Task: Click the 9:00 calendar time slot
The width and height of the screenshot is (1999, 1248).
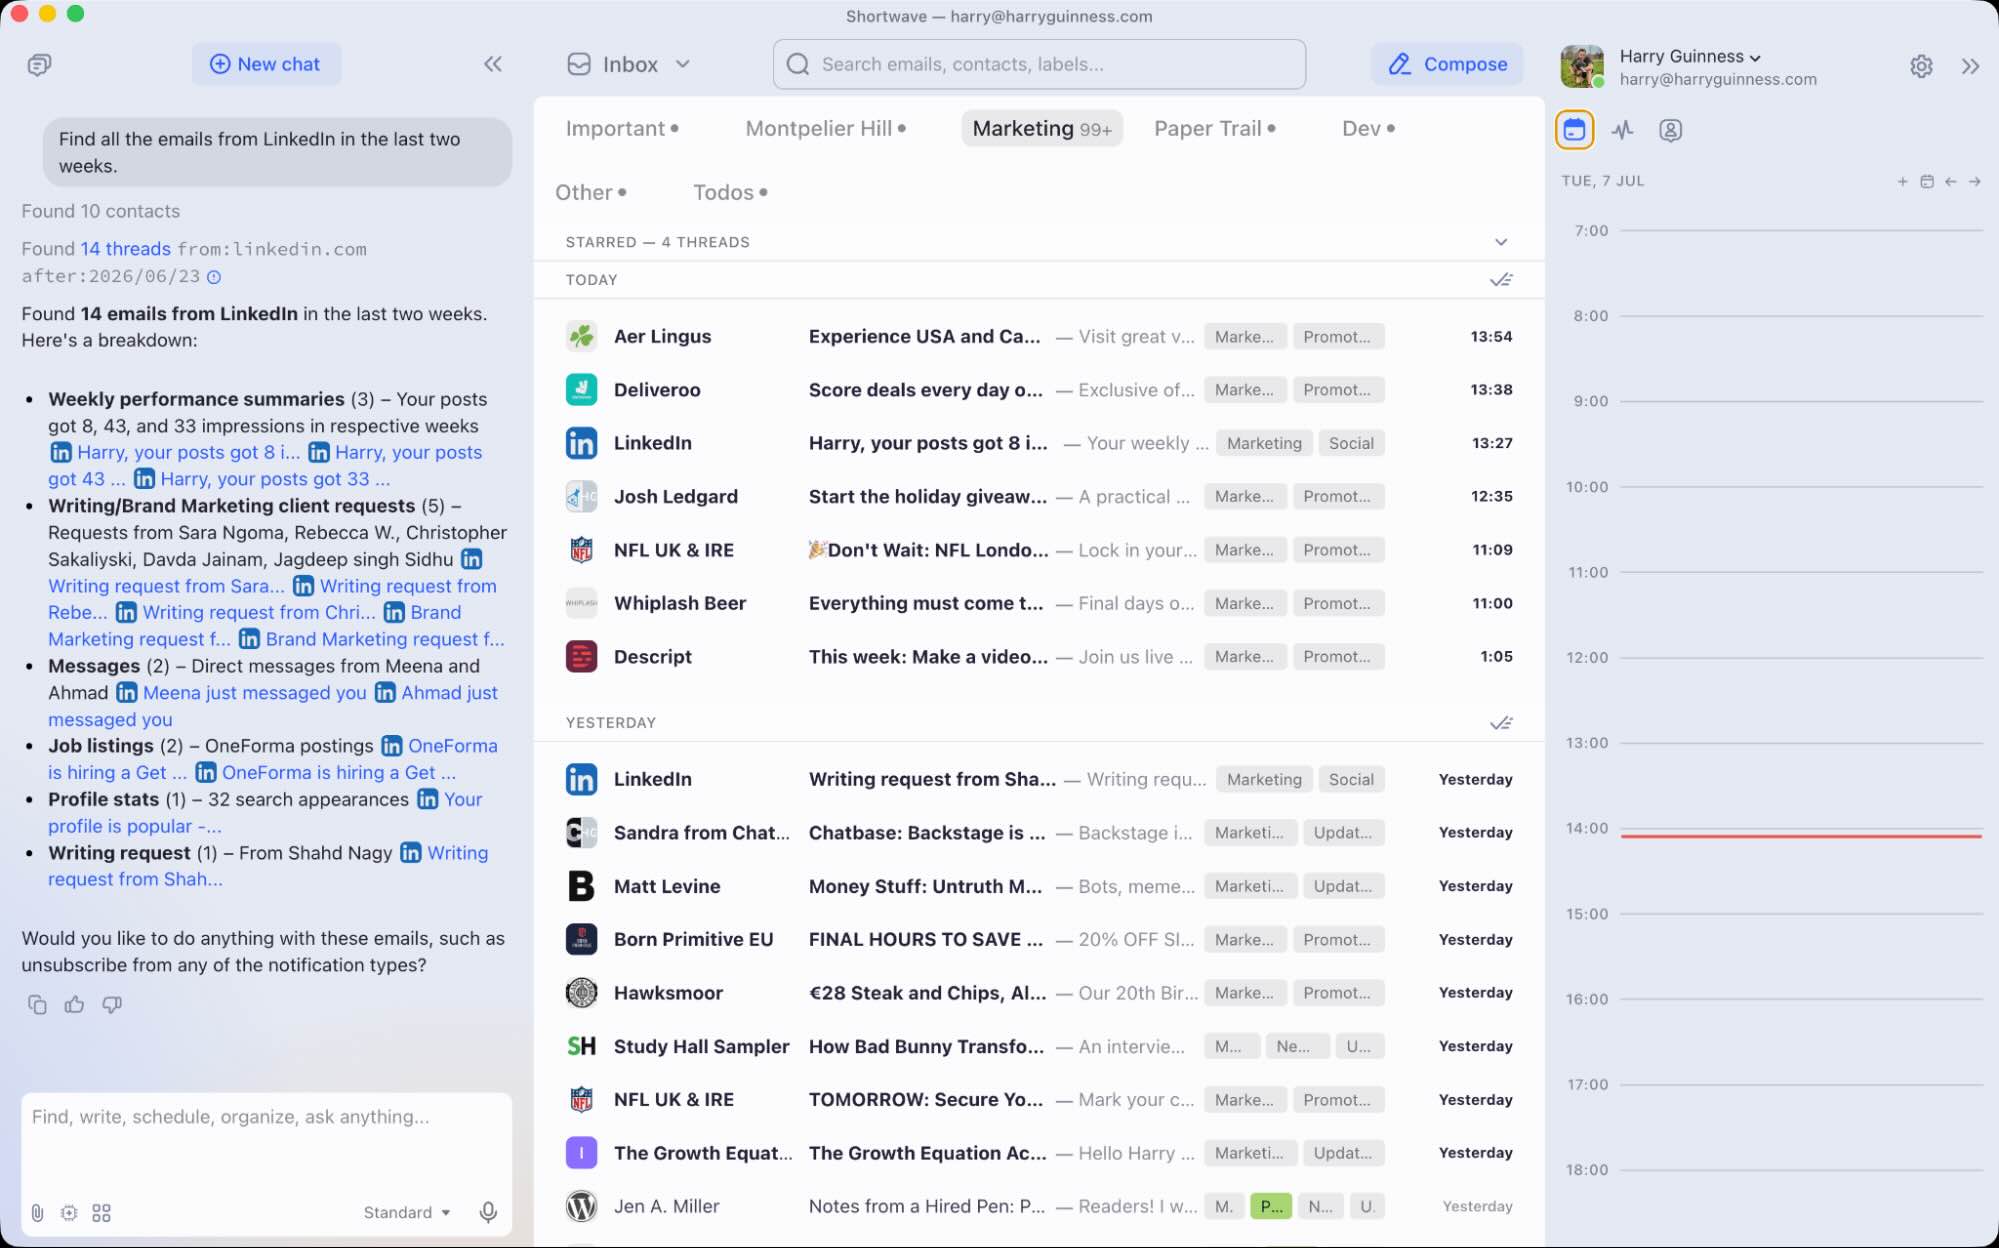Action: [x=1801, y=443]
